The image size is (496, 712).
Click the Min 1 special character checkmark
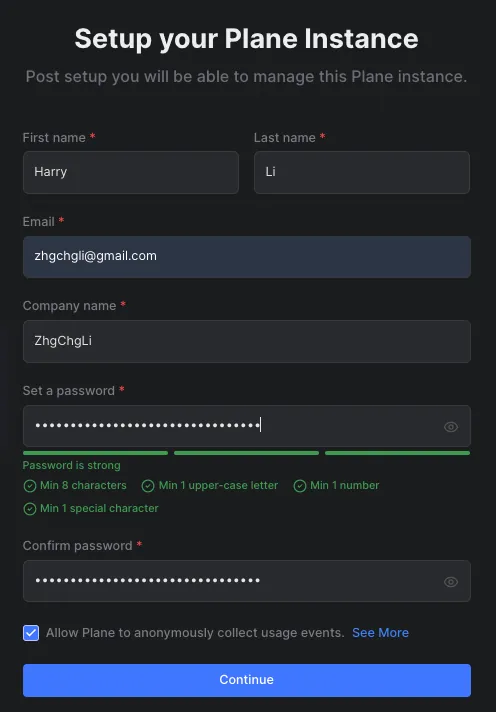pyautogui.click(x=30, y=509)
